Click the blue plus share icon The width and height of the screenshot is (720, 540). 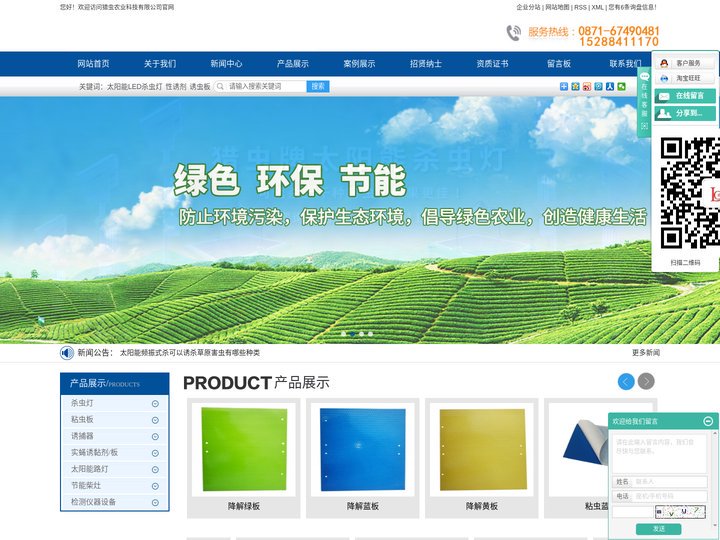coord(564,86)
